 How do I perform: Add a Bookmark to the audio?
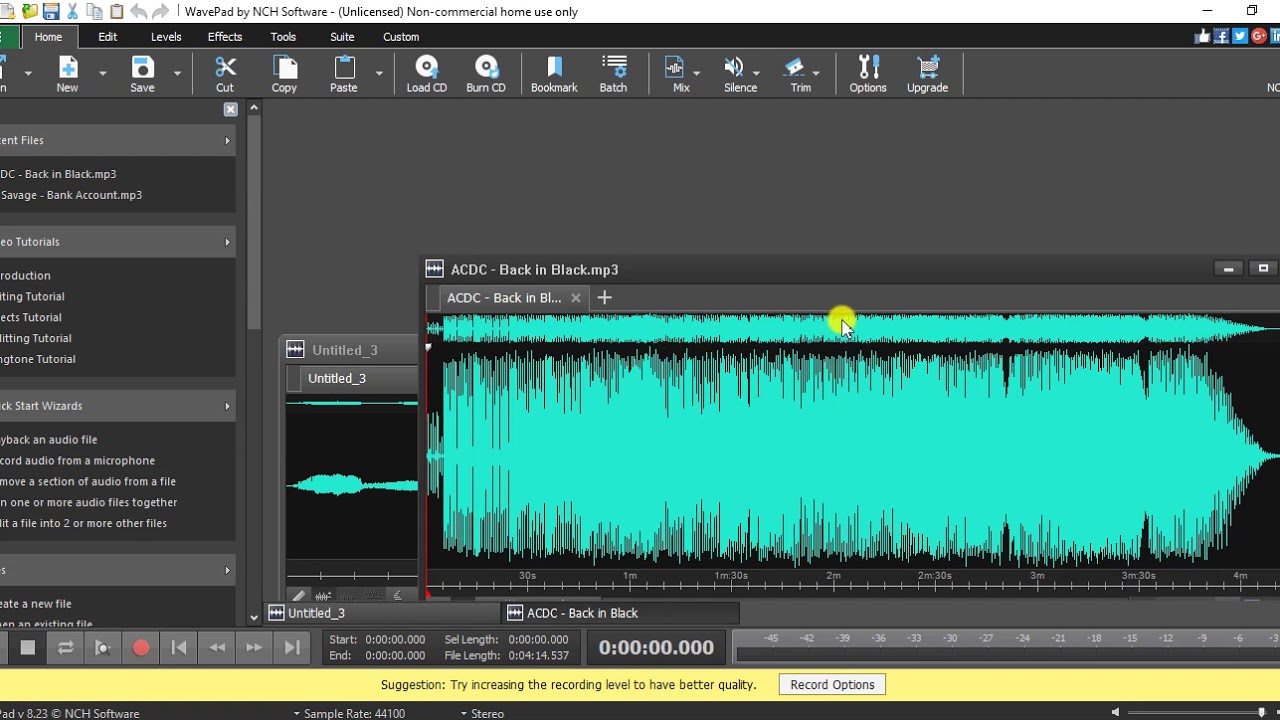coord(554,74)
